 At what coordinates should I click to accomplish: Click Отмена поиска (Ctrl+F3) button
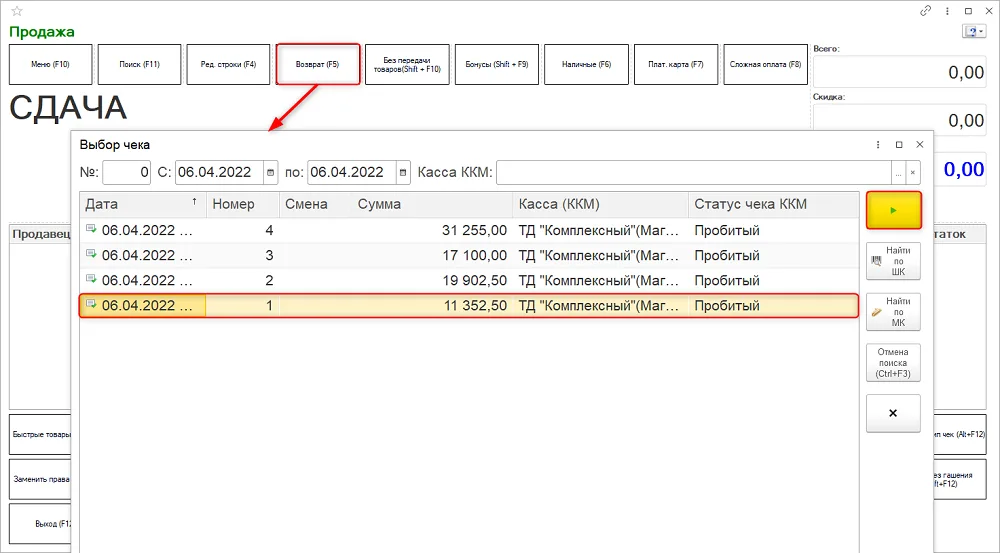point(893,363)
